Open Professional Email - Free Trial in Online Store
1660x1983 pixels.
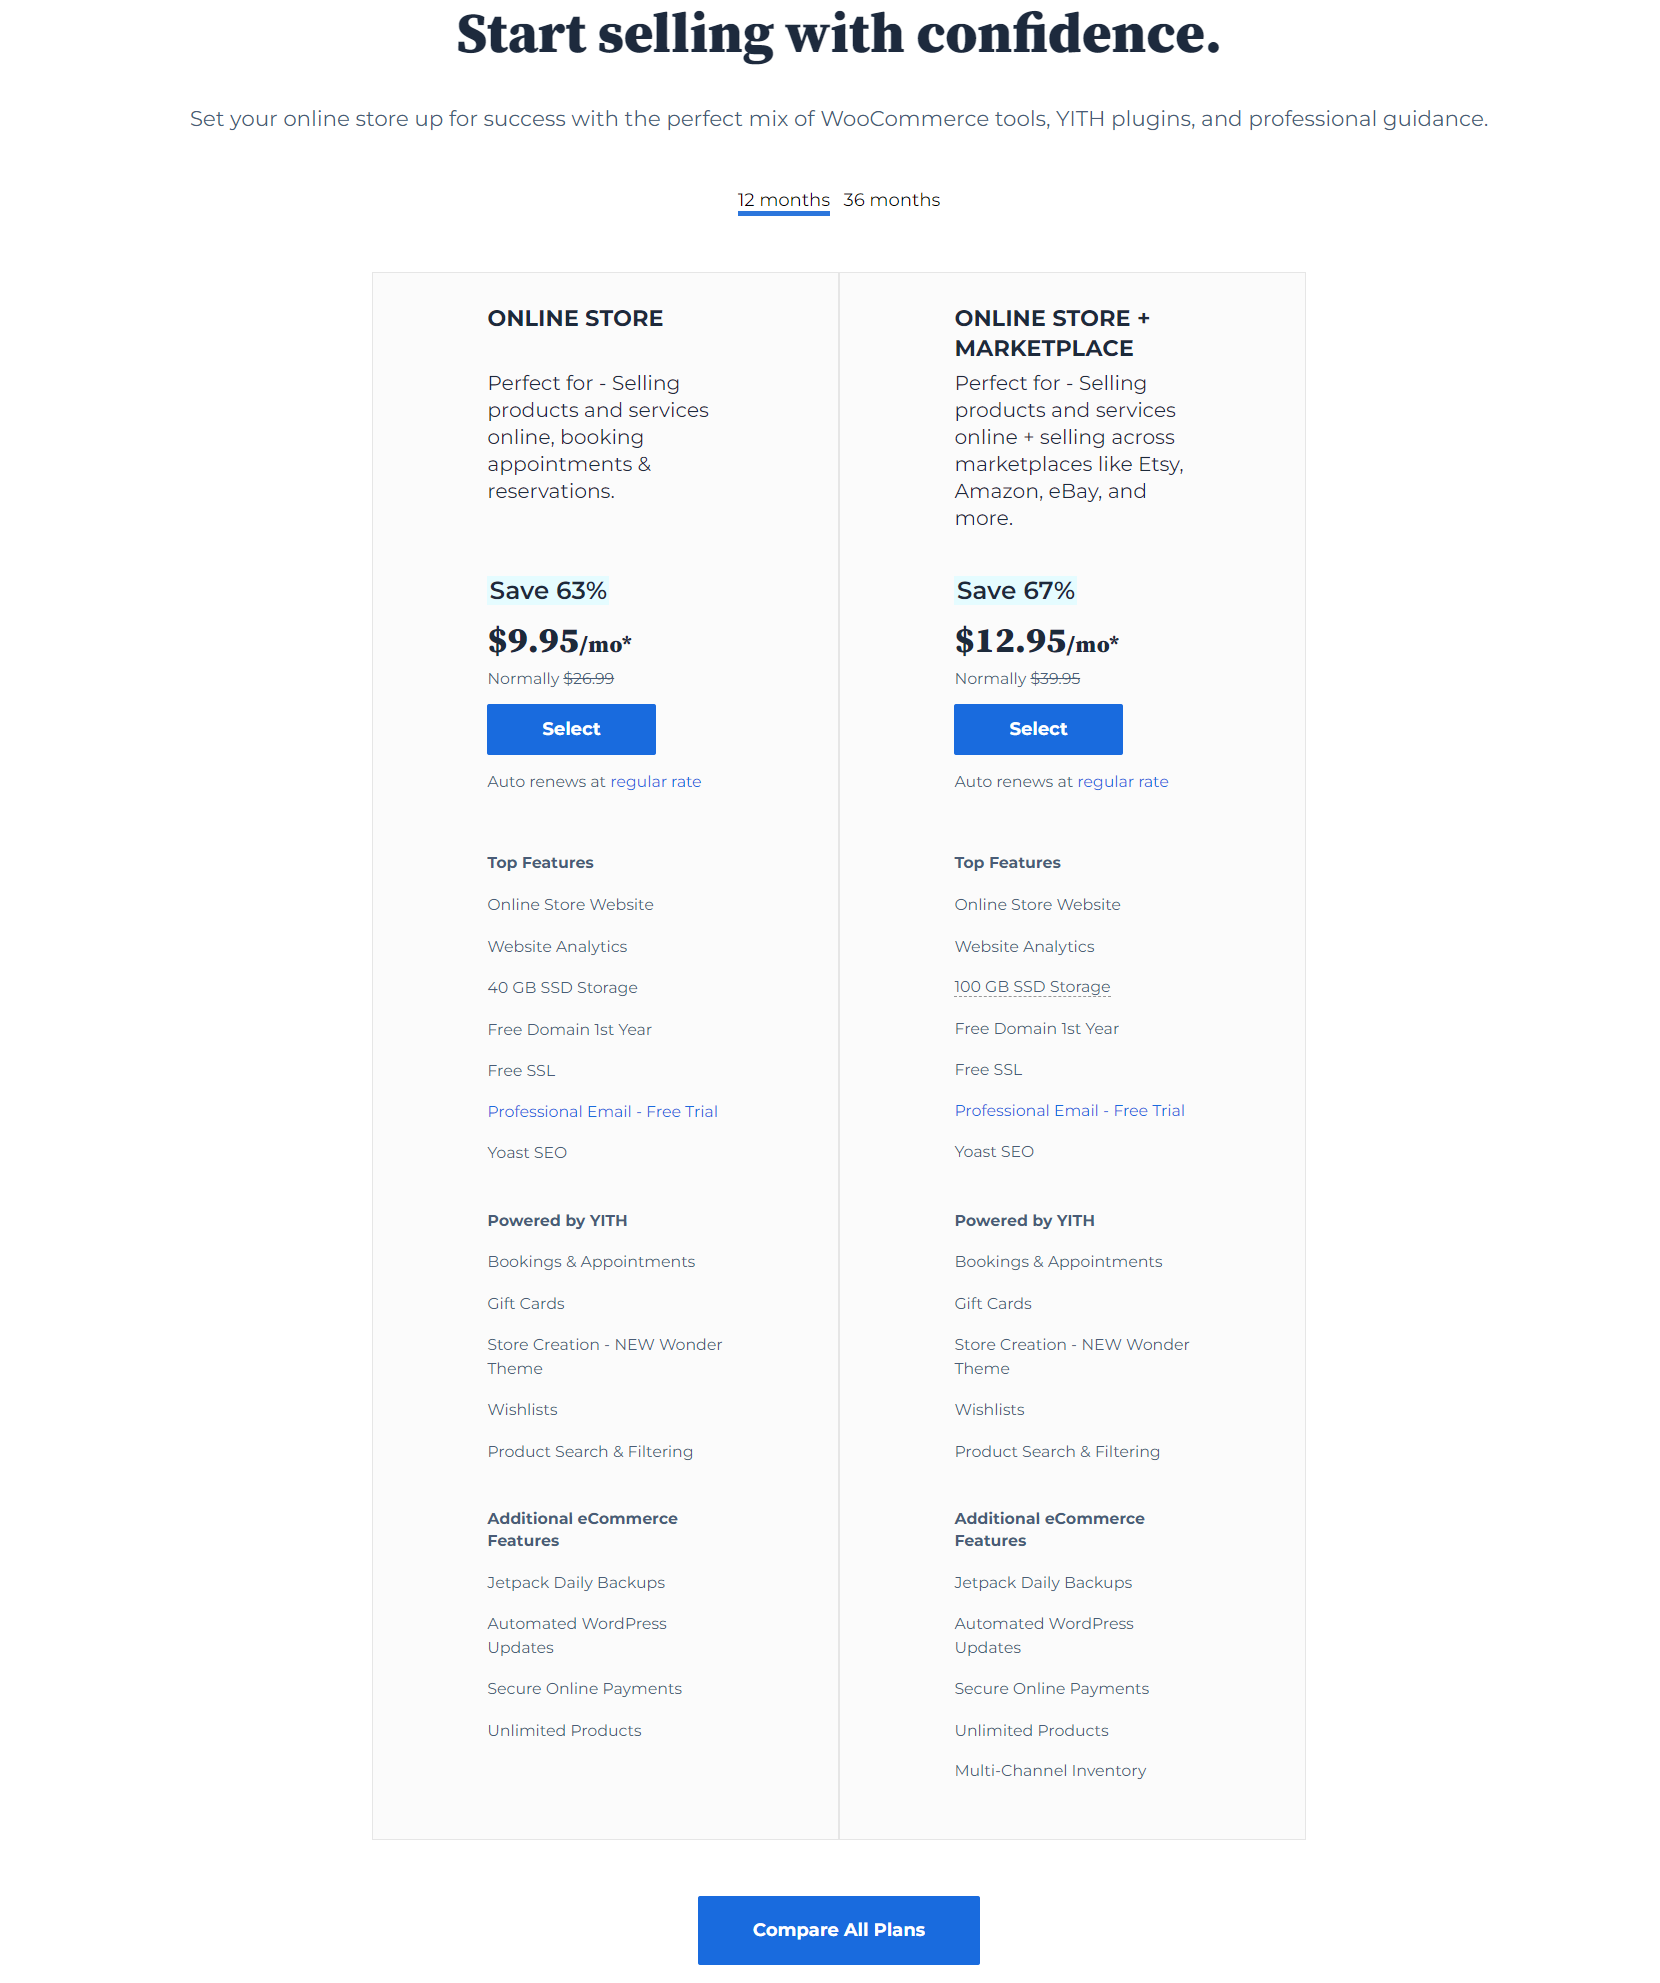[603, 1111]
